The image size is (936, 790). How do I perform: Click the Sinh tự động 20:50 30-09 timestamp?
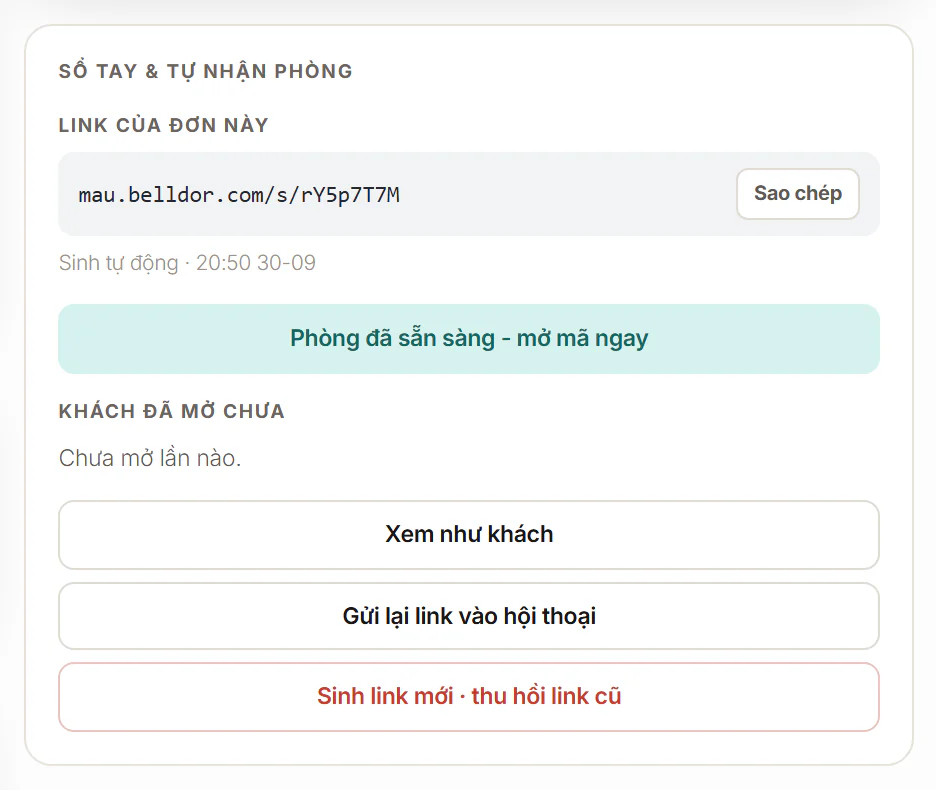187,263
